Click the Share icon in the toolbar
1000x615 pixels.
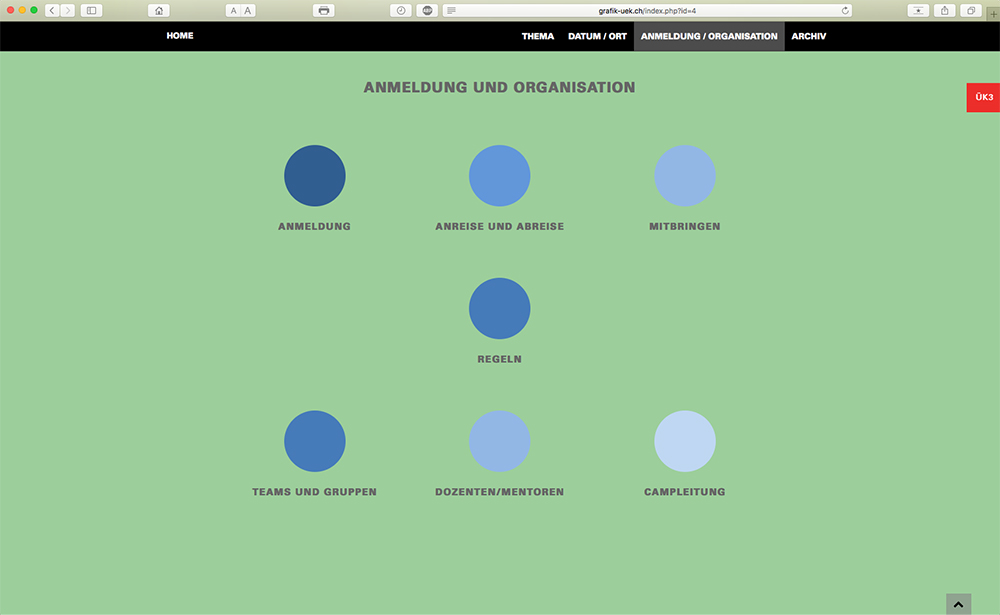point(945,10)
